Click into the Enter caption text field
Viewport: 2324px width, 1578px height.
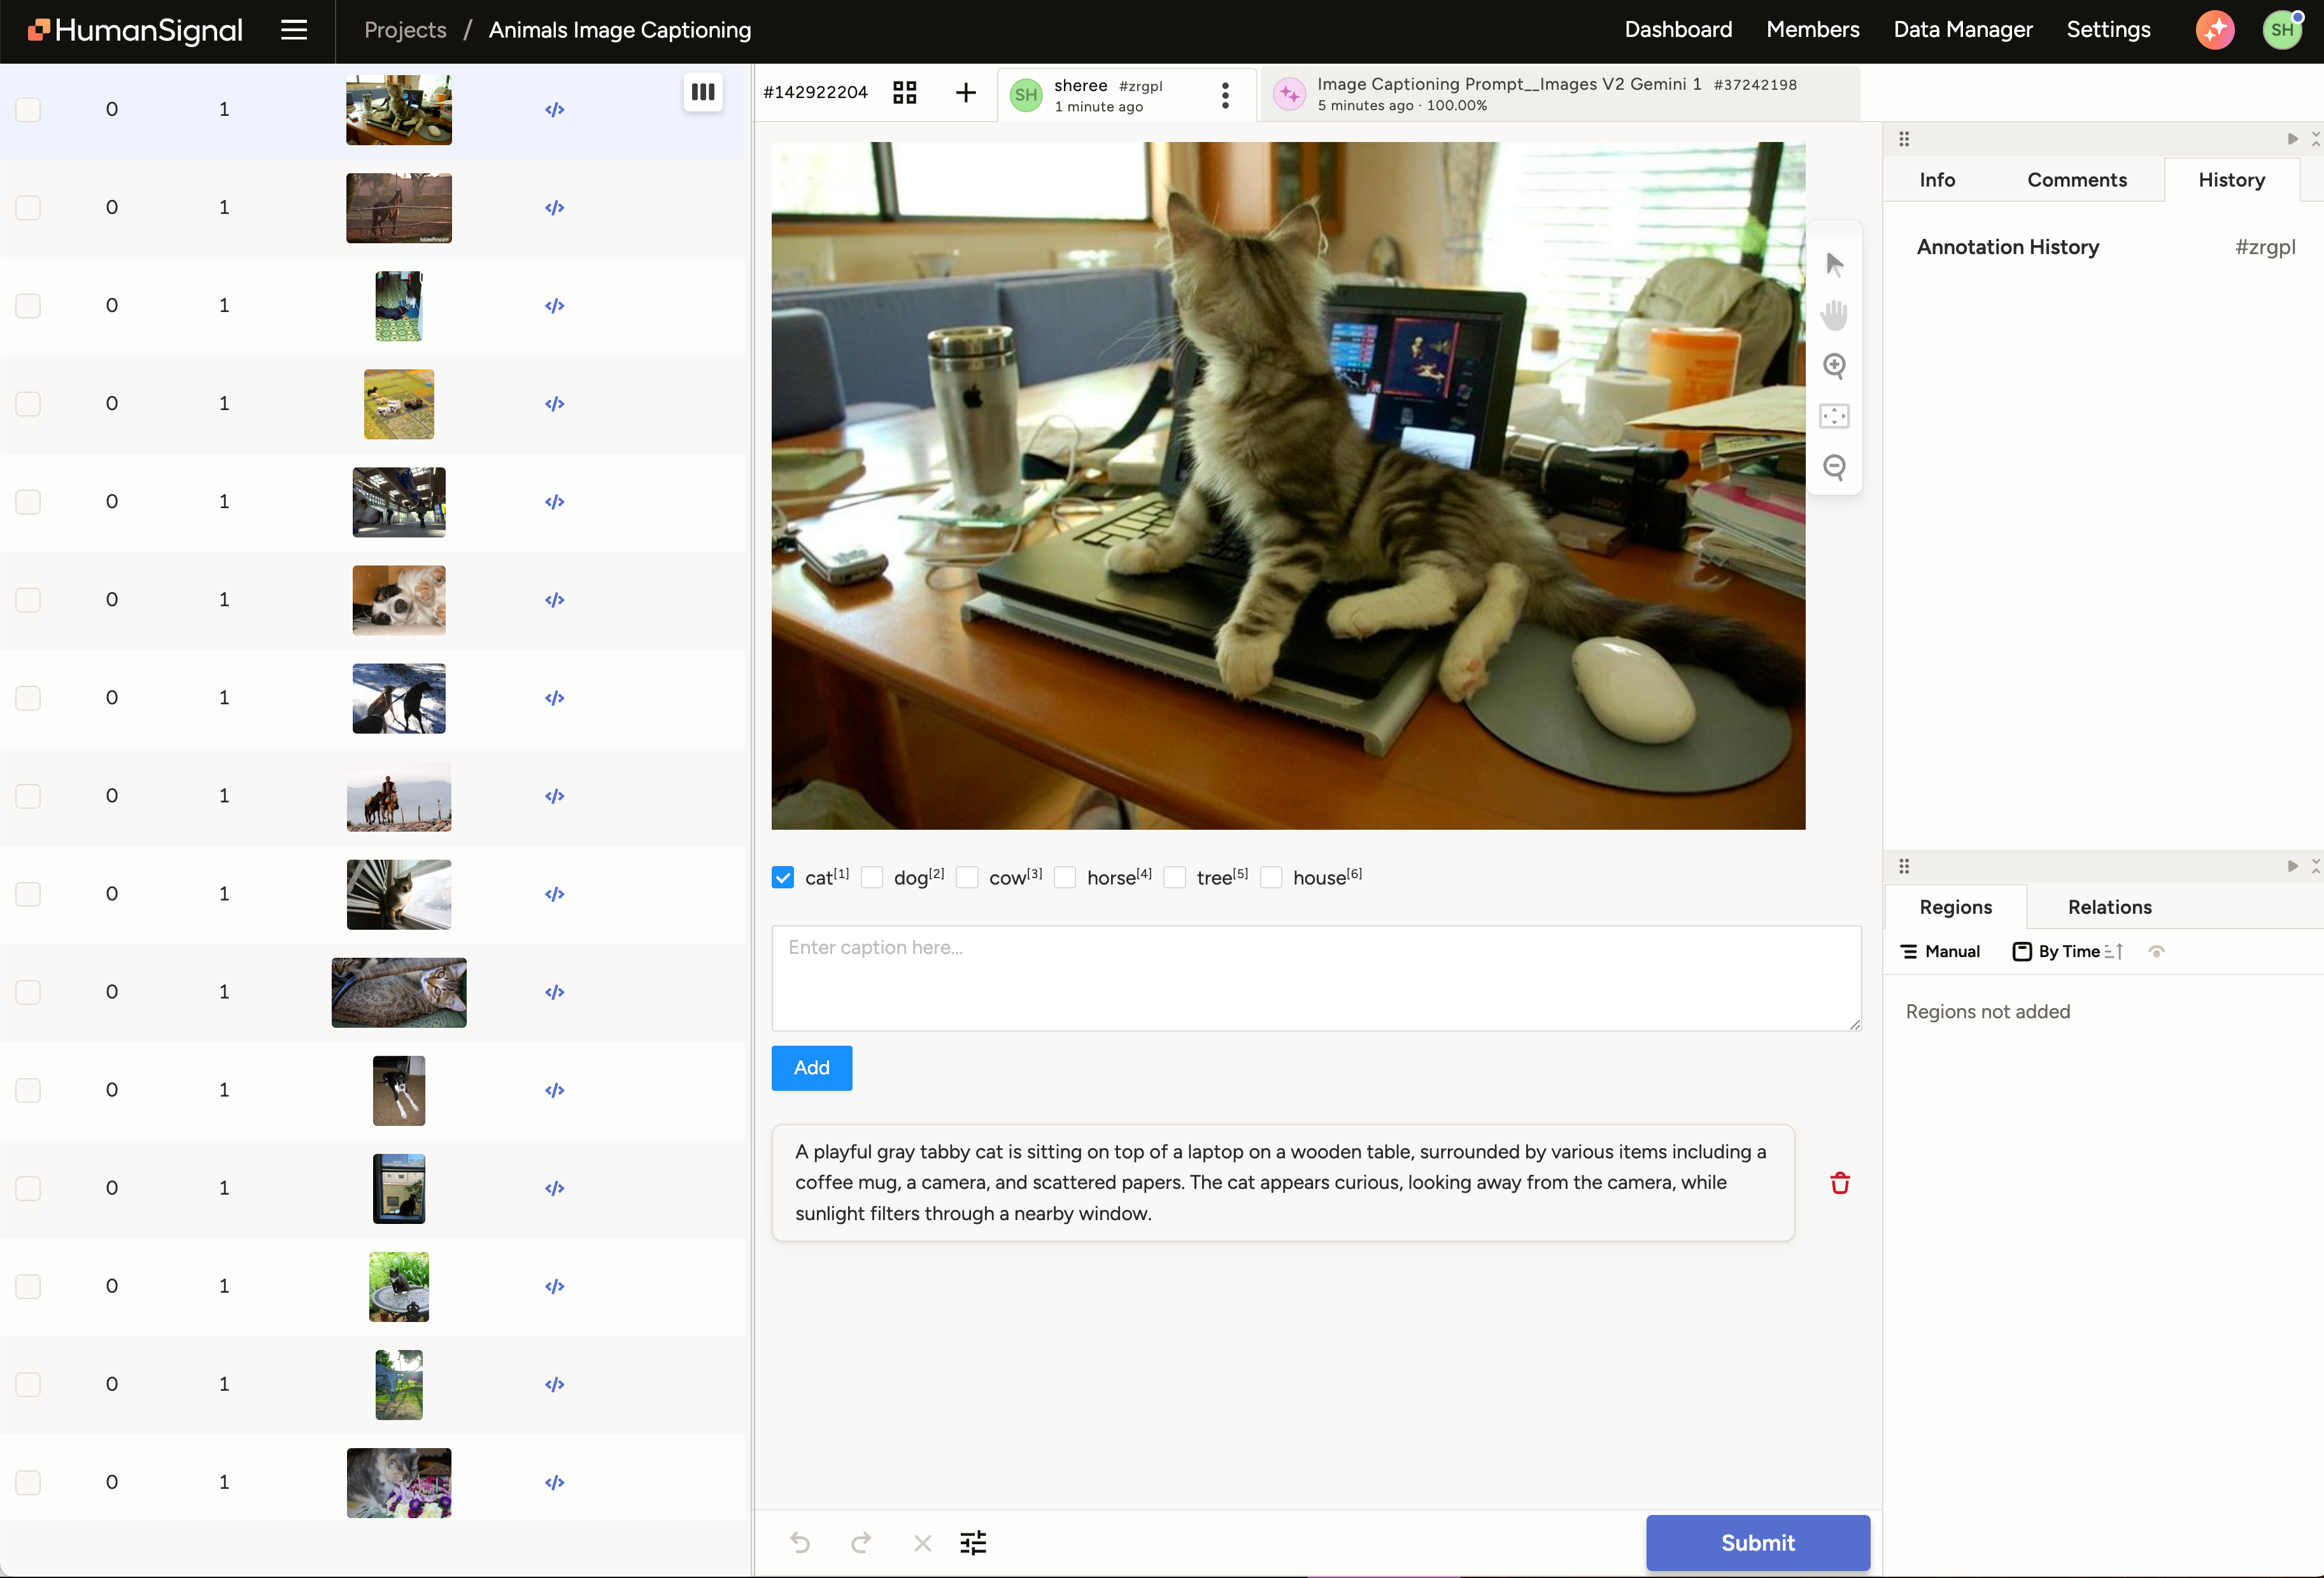1315,977
